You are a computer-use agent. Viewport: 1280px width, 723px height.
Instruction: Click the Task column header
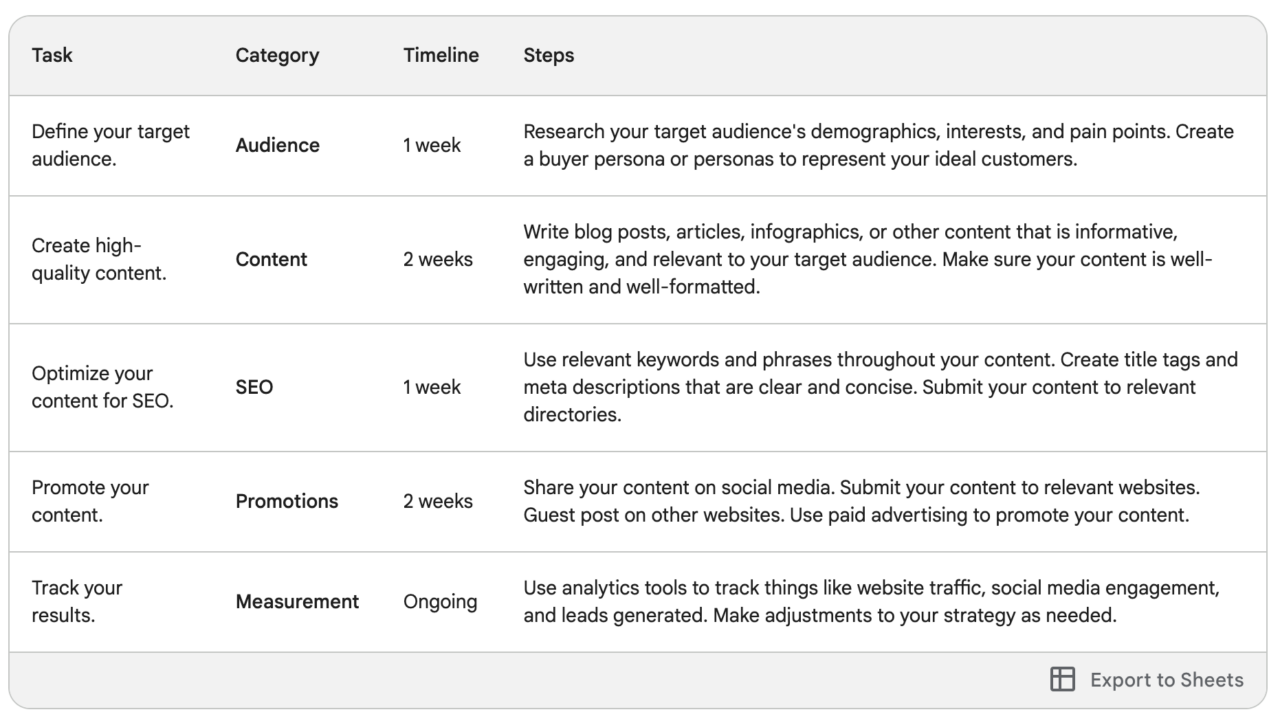[x=52, y=55]
